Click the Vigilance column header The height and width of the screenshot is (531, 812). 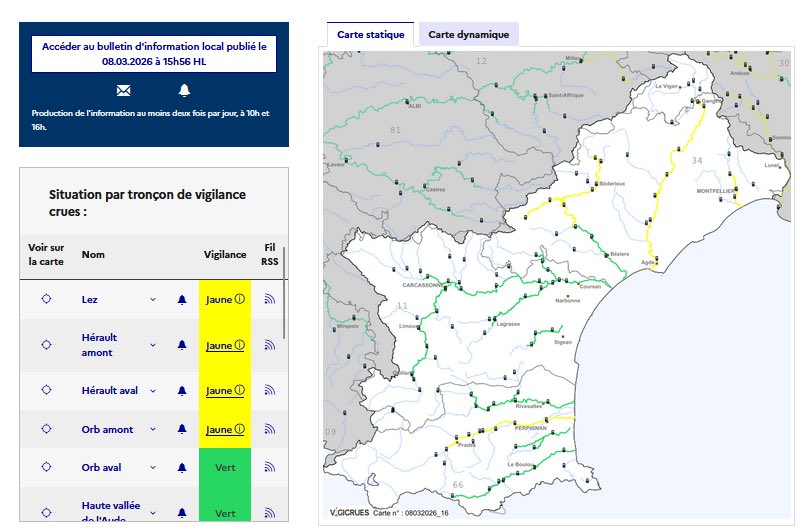click(225, 254)
